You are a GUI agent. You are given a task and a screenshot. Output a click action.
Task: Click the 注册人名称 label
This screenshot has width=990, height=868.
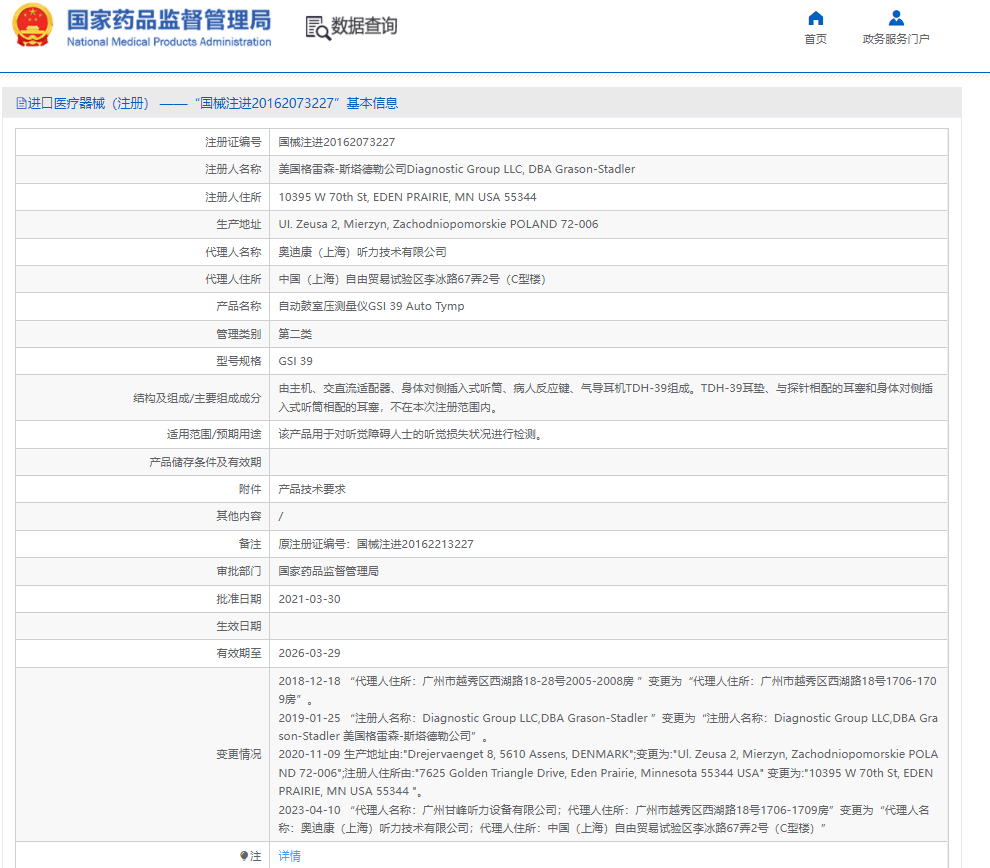point(233,169)
